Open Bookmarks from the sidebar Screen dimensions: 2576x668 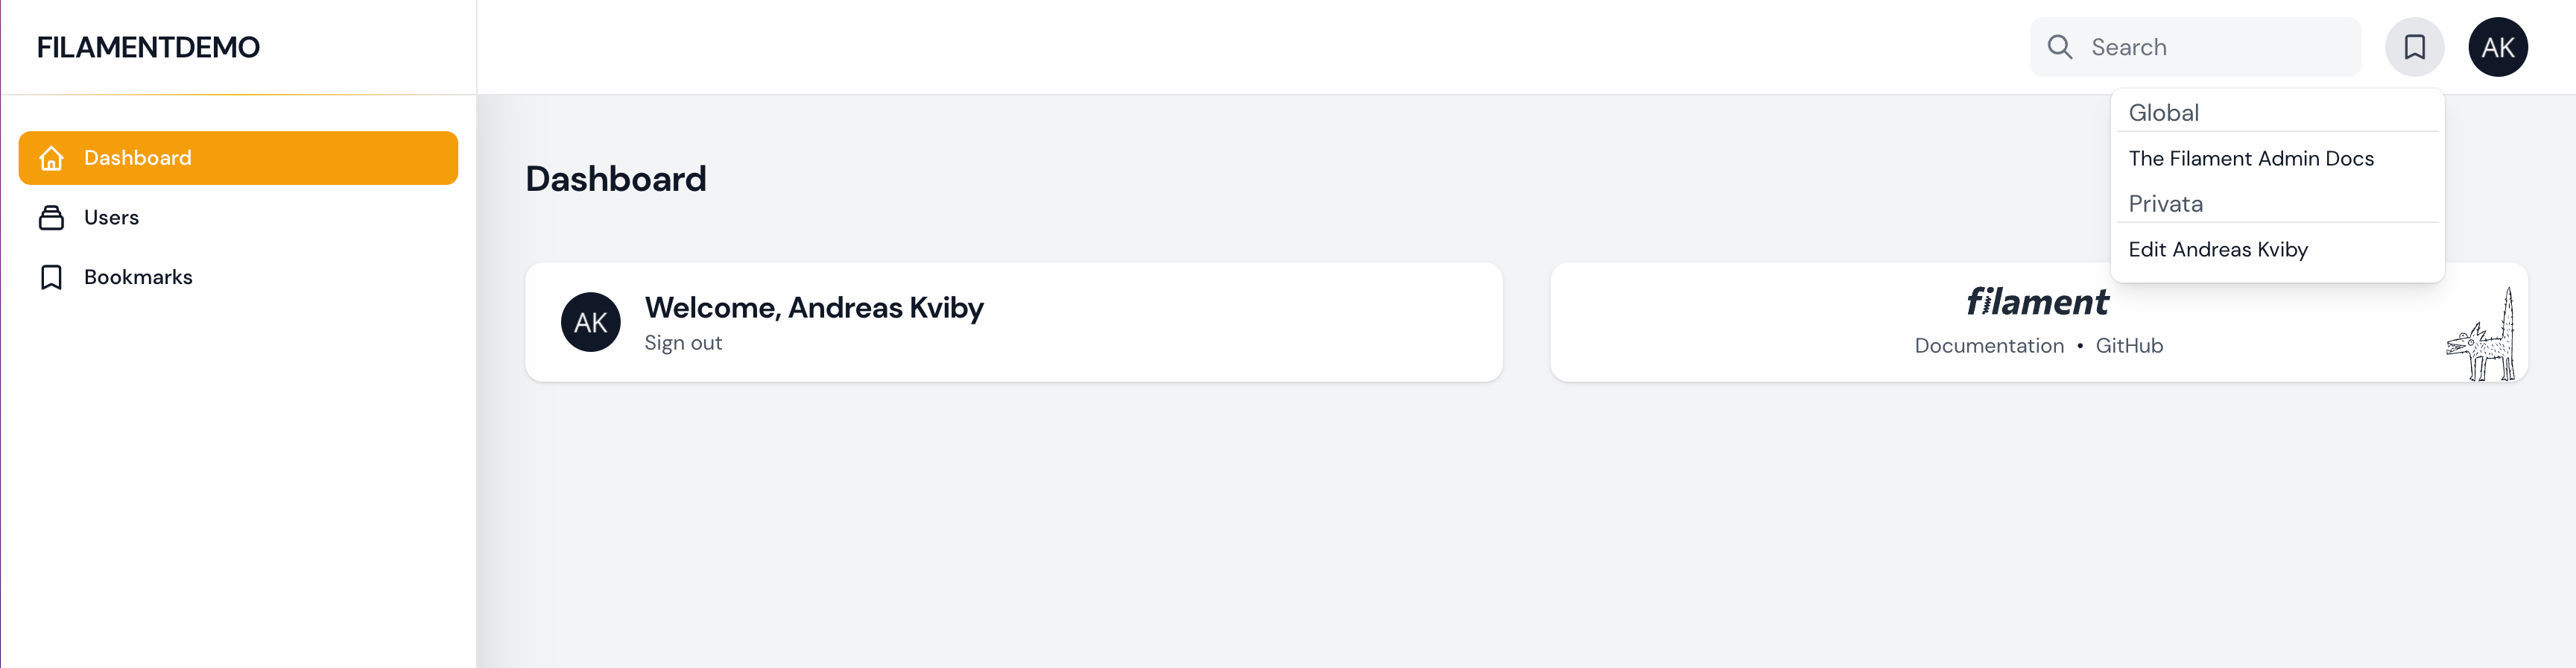coord(138,276)
